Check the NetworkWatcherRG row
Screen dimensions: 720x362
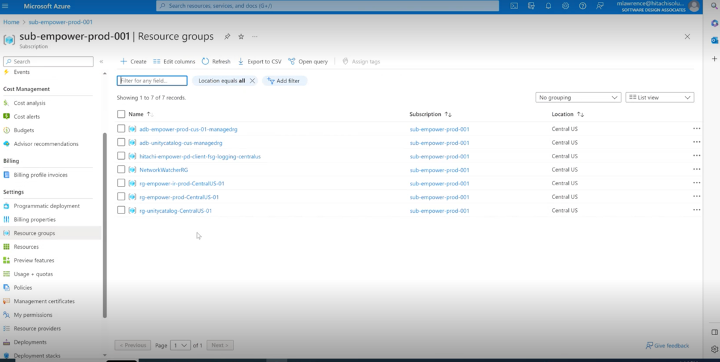coord(121,170)
